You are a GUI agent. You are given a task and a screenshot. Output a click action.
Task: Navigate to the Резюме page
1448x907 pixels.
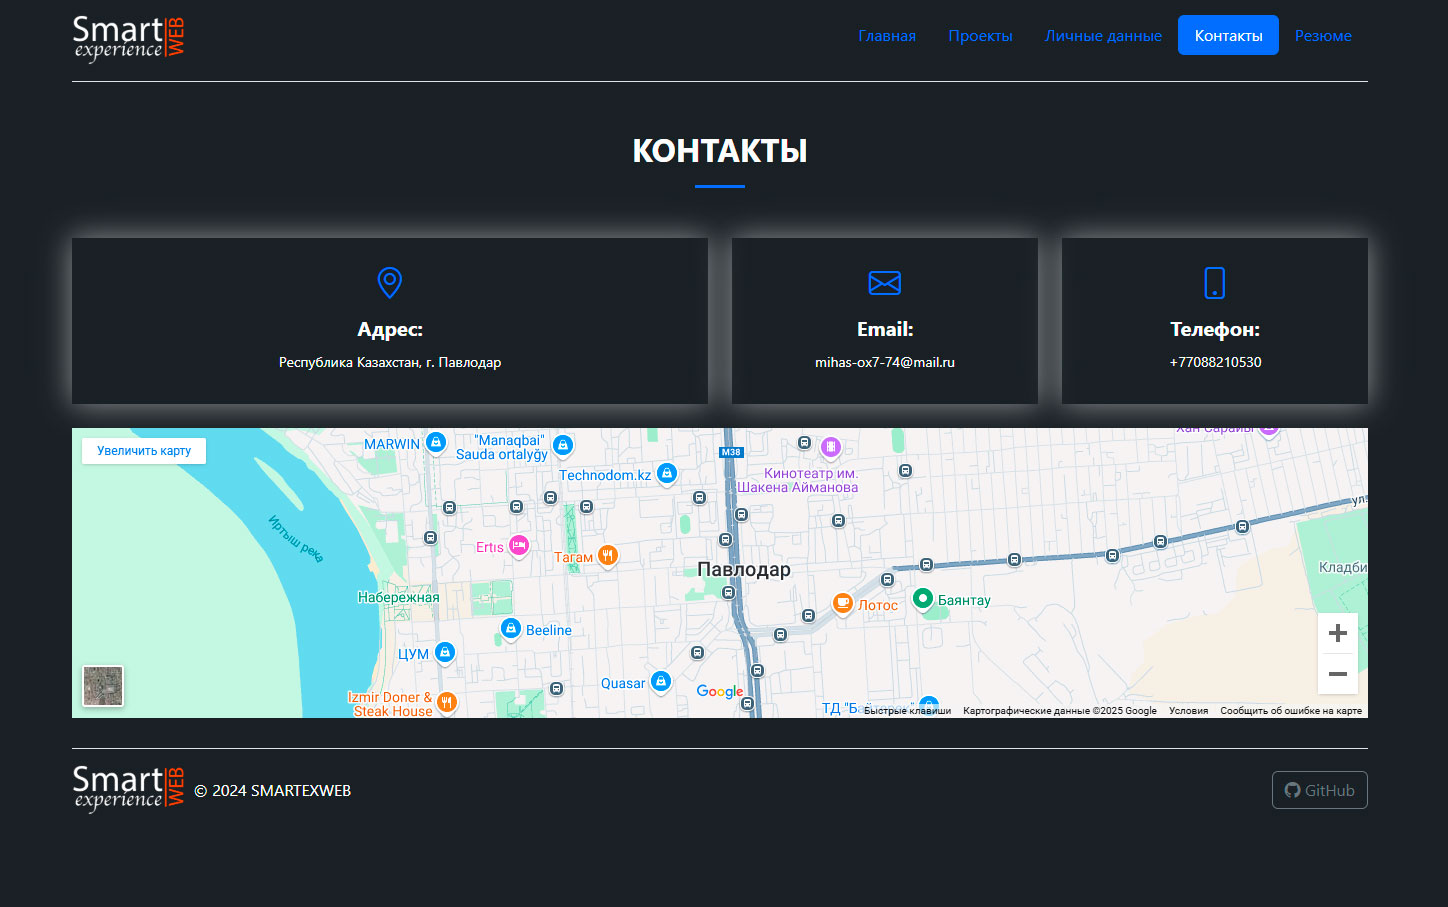(1322, 36)
